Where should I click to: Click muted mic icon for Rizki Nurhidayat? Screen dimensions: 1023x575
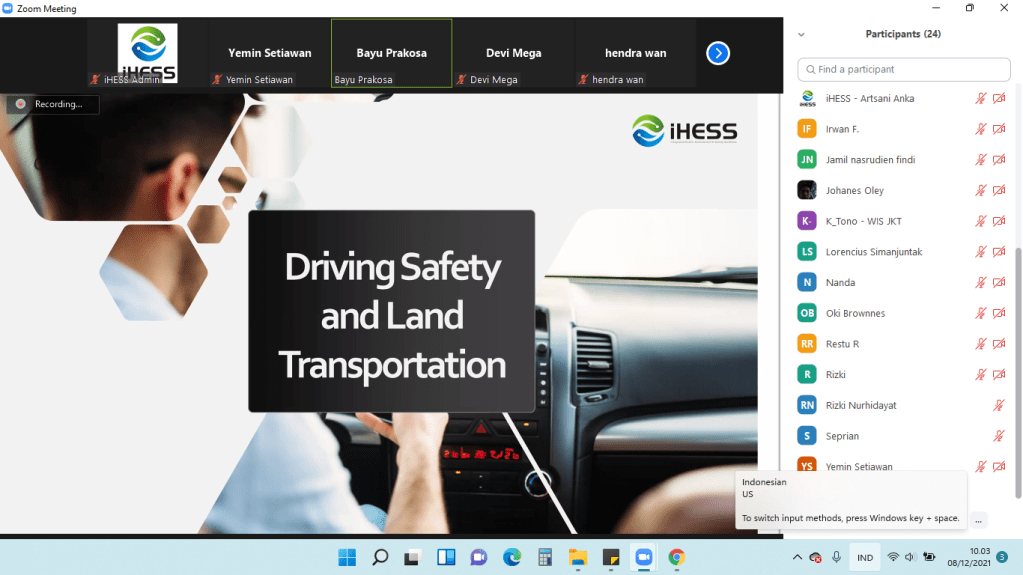point(998,405)
